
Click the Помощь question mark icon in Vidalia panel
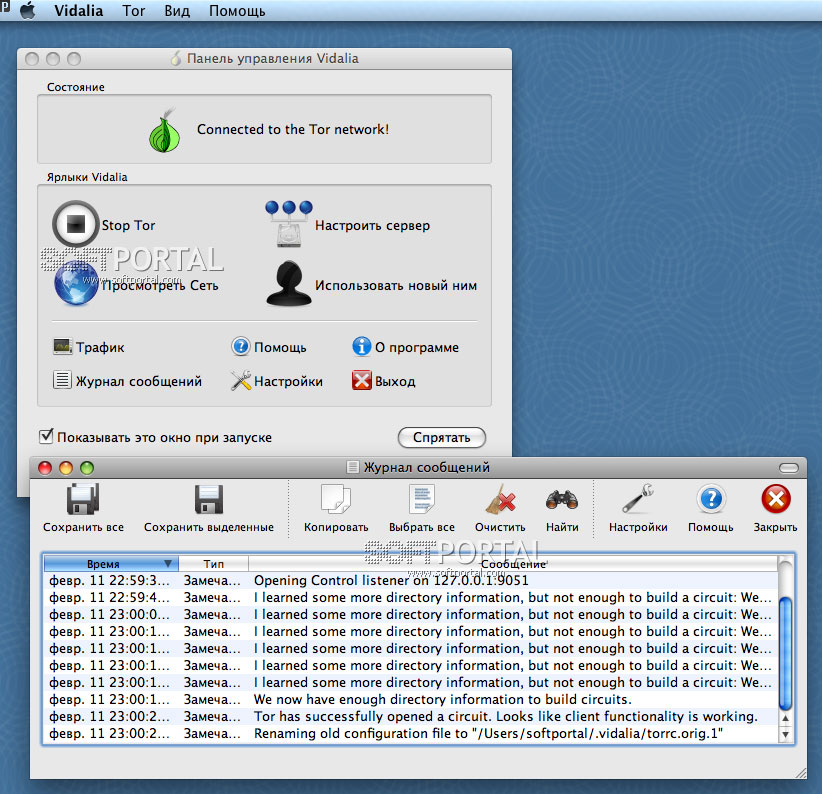(x=241, y=346)
